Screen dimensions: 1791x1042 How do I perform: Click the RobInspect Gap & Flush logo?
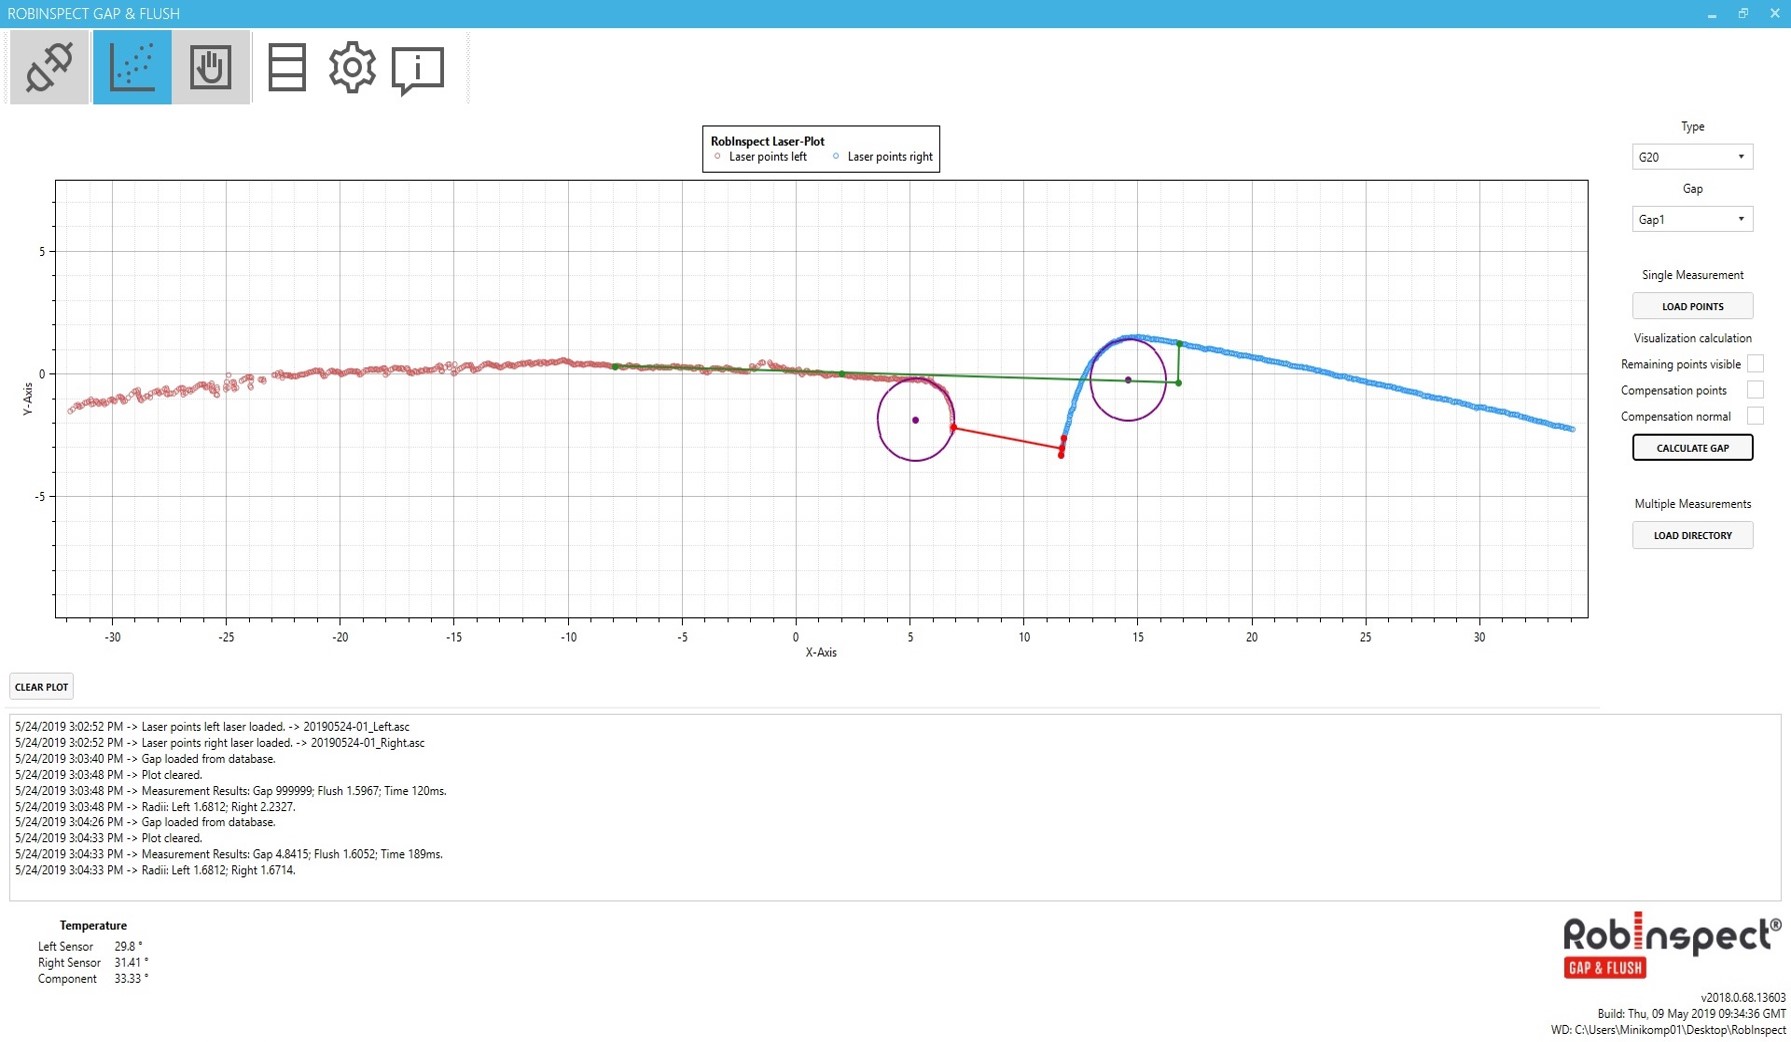(x=1672, y=945)
